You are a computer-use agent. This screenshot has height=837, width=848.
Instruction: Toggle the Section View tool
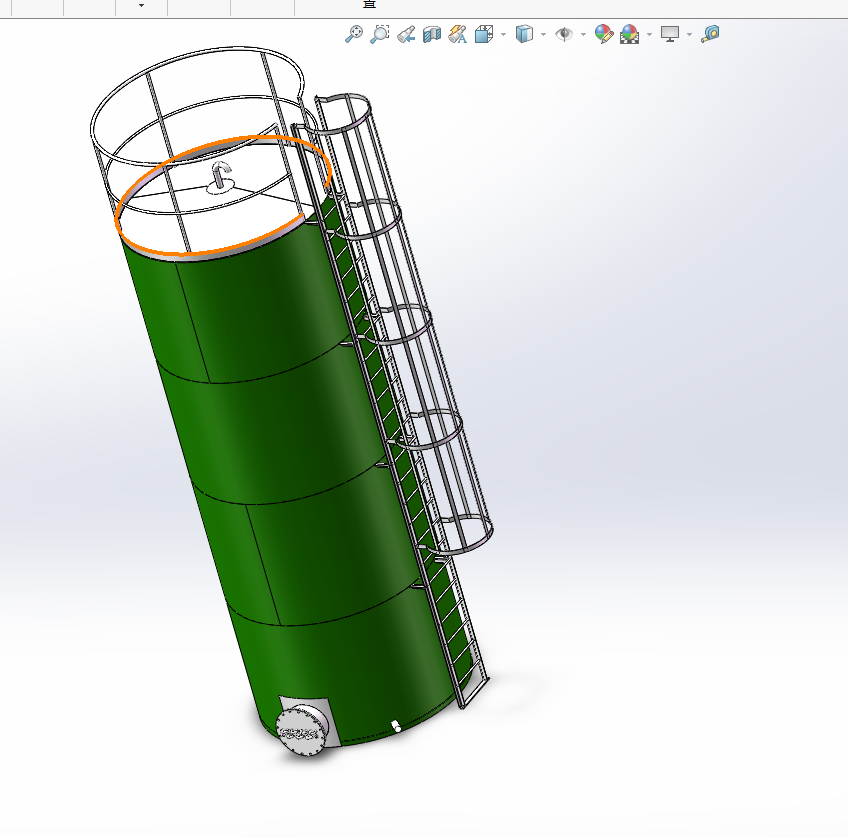(432, 34)
